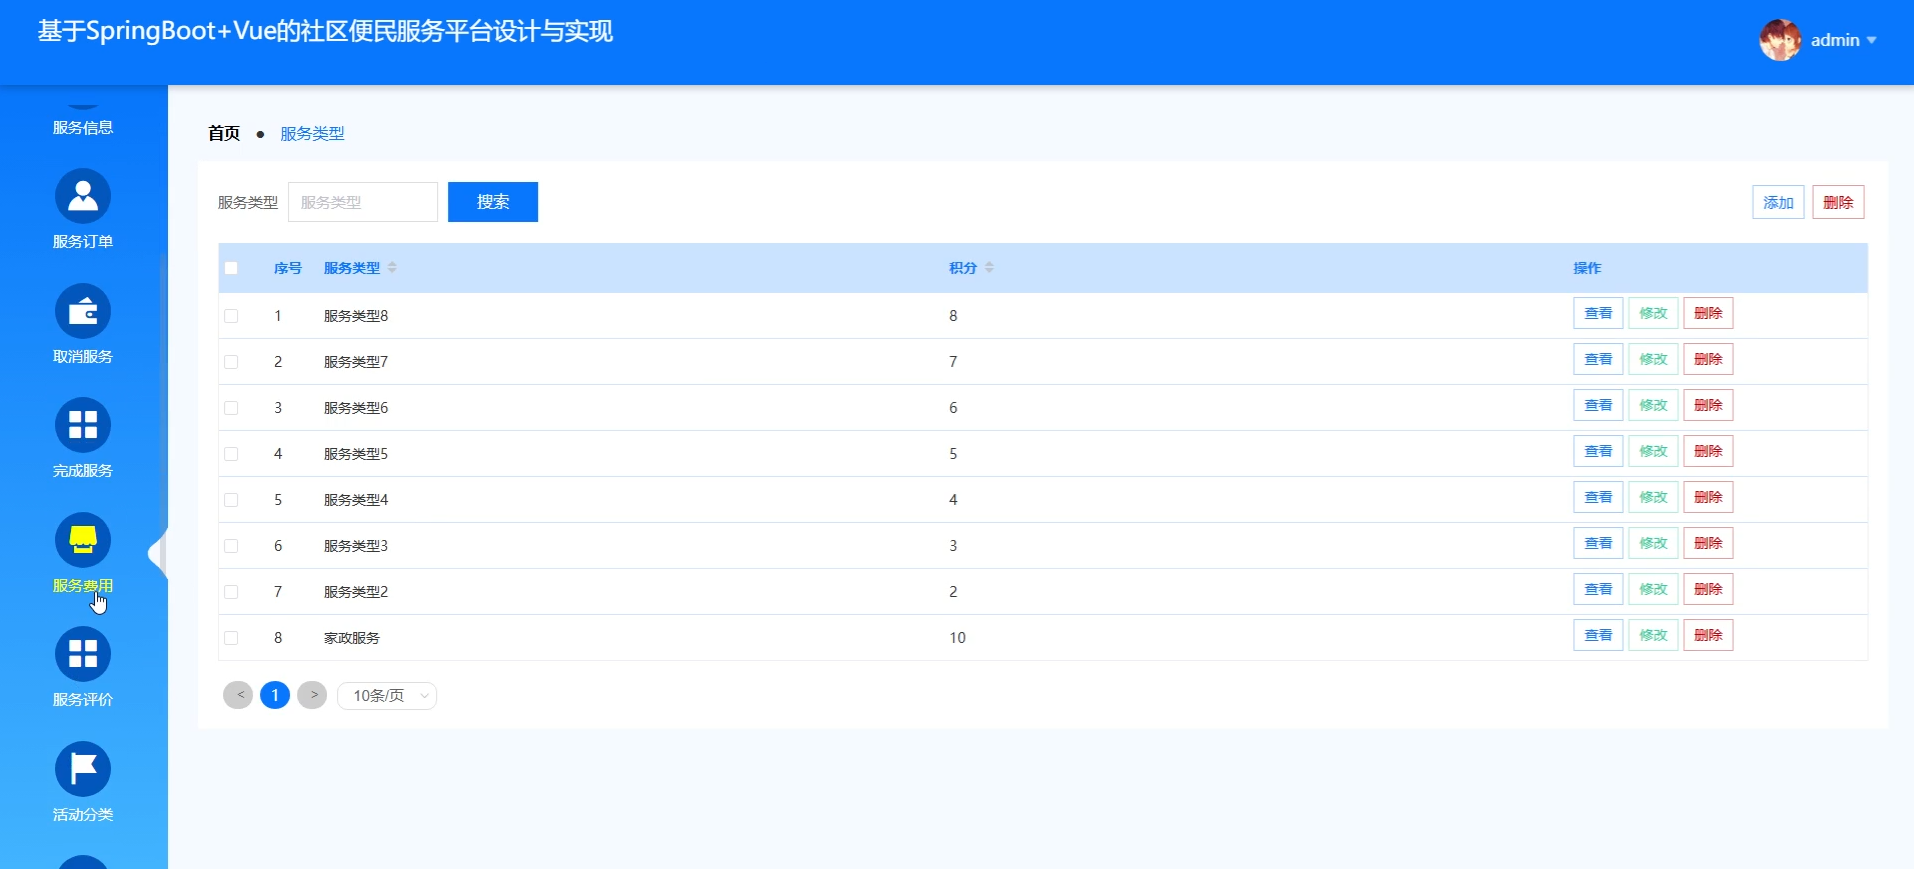Click the 添加 add button
The height and width of the screenshot is (869, 1914).
(x=1778, y=202)
